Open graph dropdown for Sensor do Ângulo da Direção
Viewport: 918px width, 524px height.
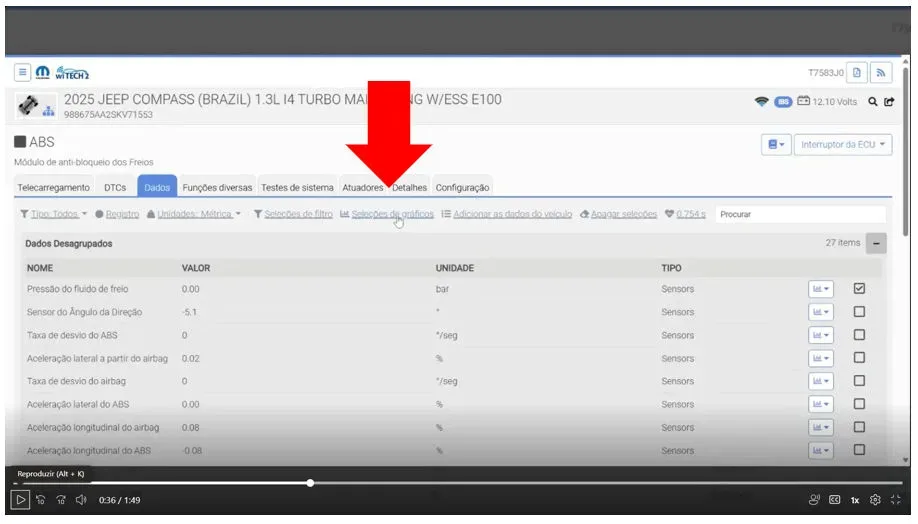(821, 312)
